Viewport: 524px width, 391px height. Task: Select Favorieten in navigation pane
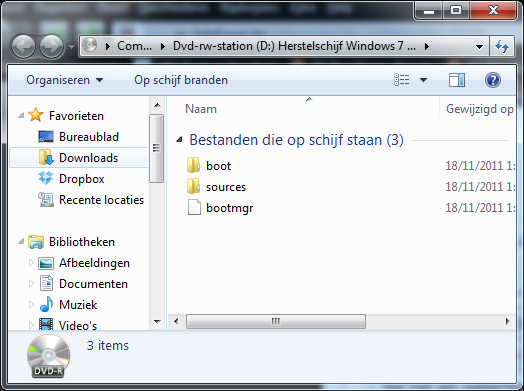(x=76, y=116)
